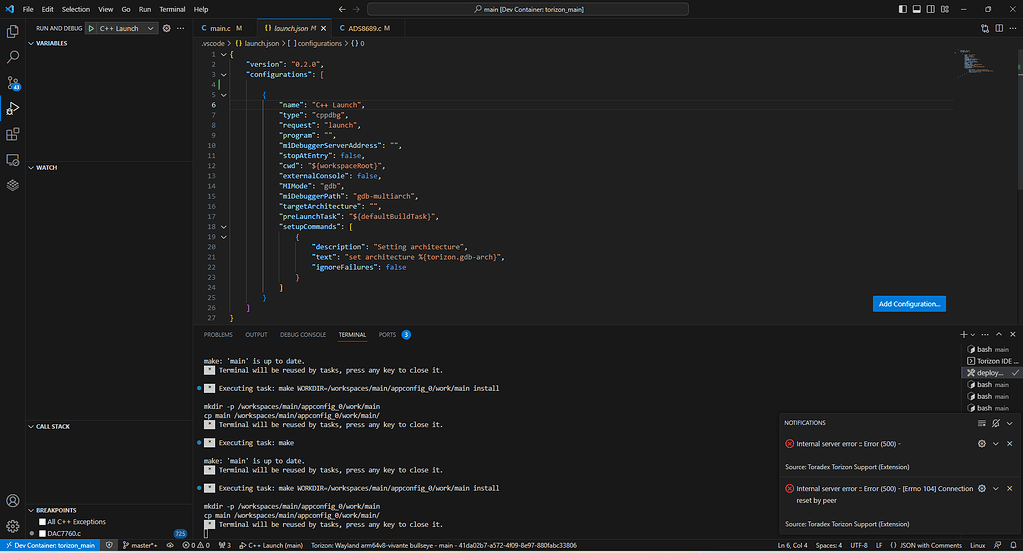Open notifications bell in status bar

tap(1013, 546)
